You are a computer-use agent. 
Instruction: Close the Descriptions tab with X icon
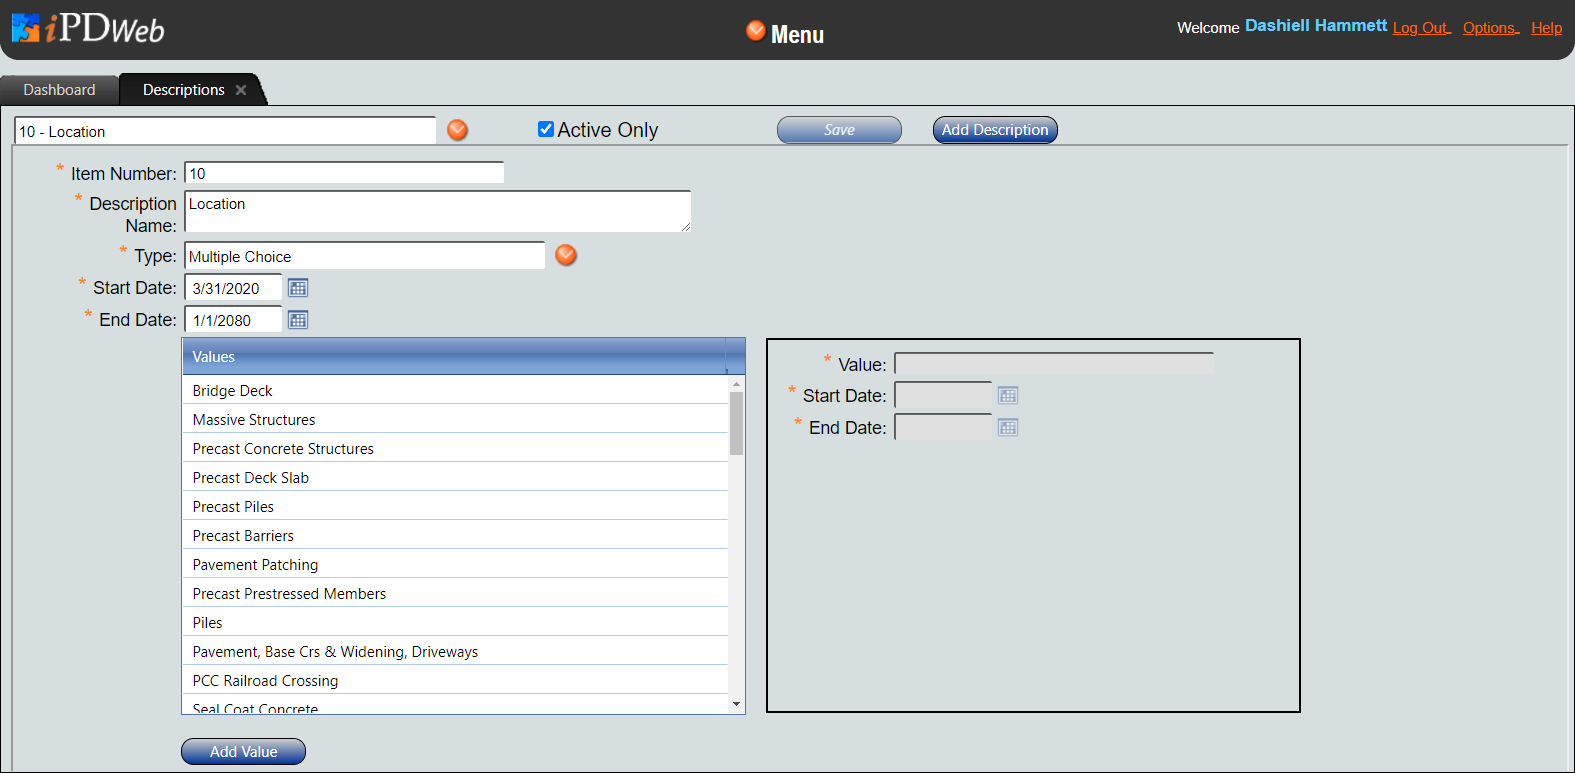241,90
